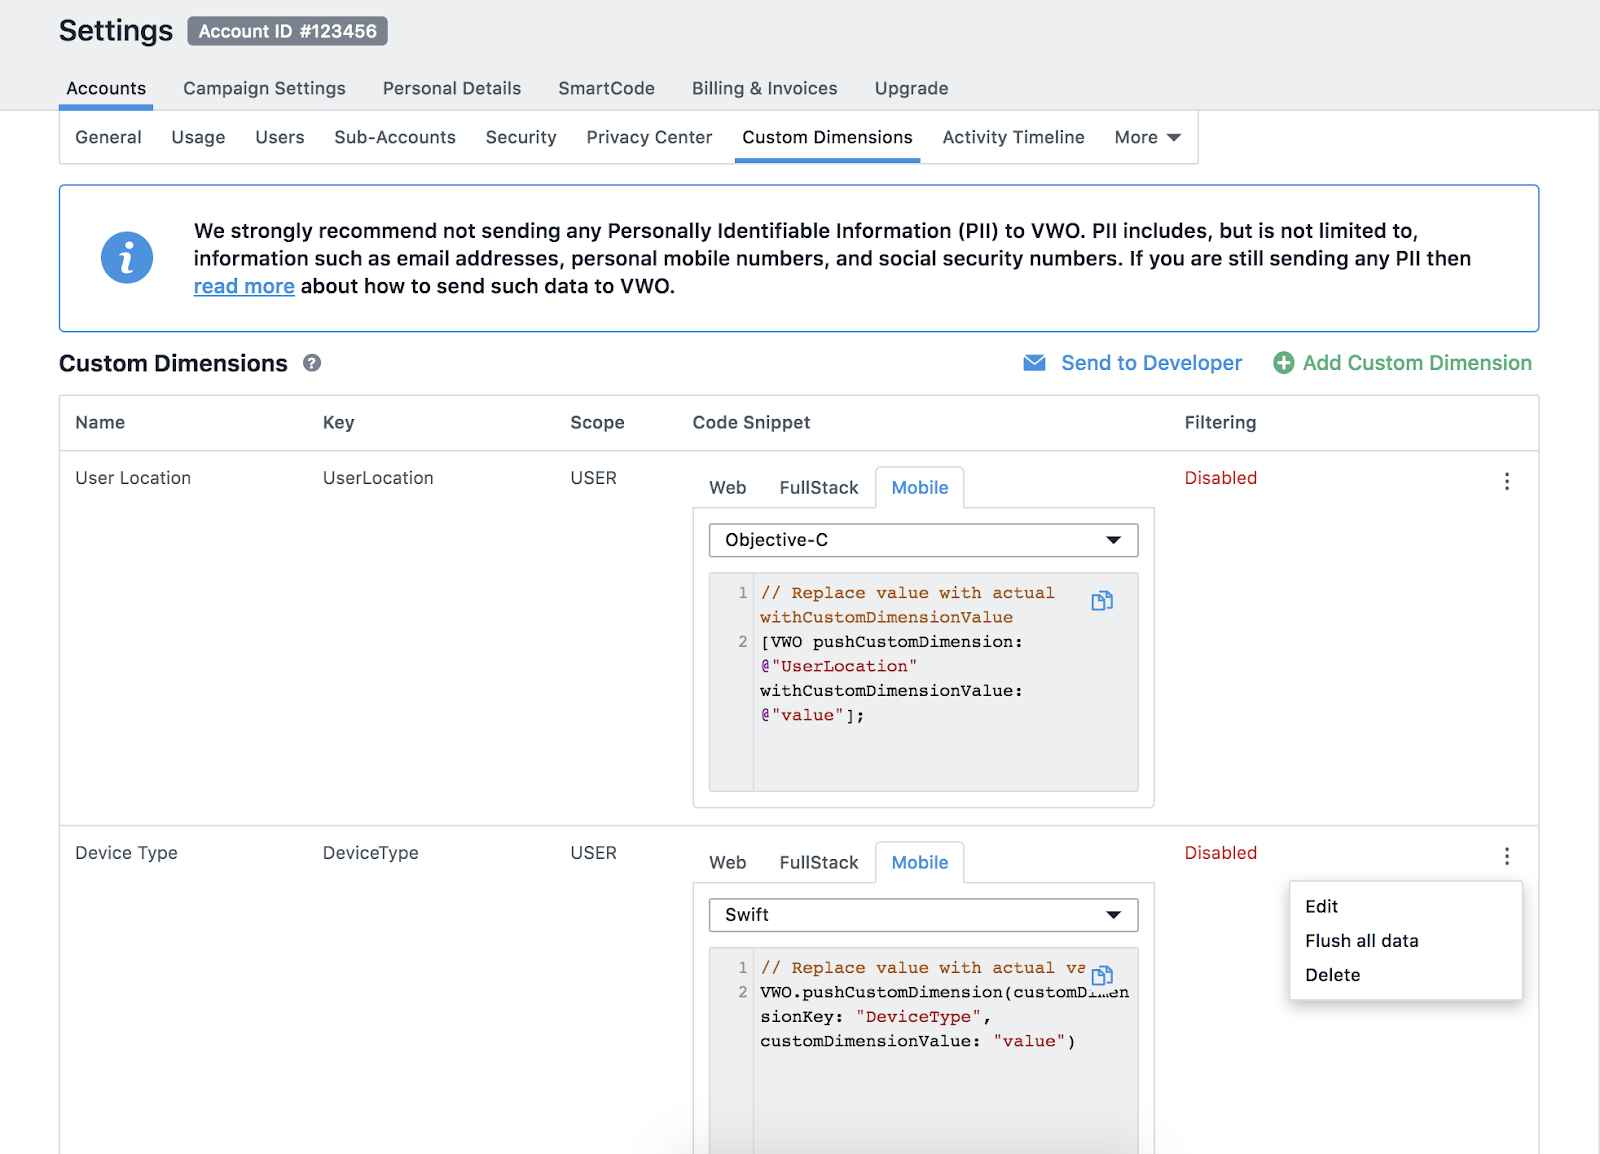Open the three-dot menu for User Location
This screenshot has width=1600, height=1154.
pos(1507,482)
